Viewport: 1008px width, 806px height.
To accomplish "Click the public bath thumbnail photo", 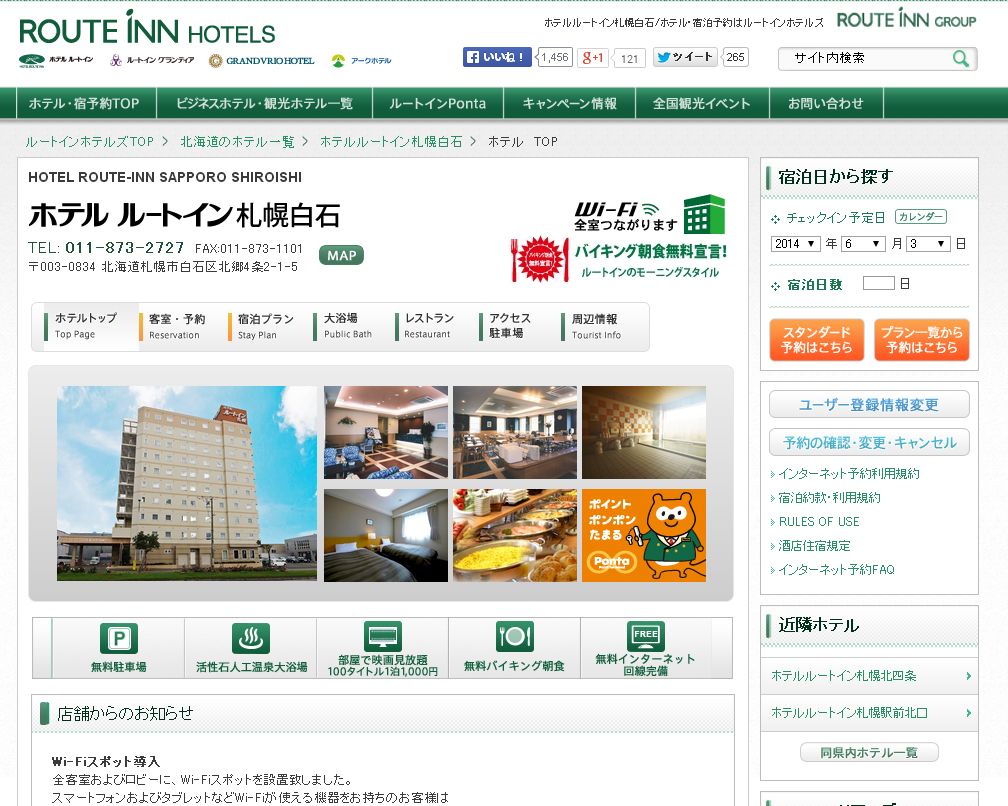I will coord(644,433).
